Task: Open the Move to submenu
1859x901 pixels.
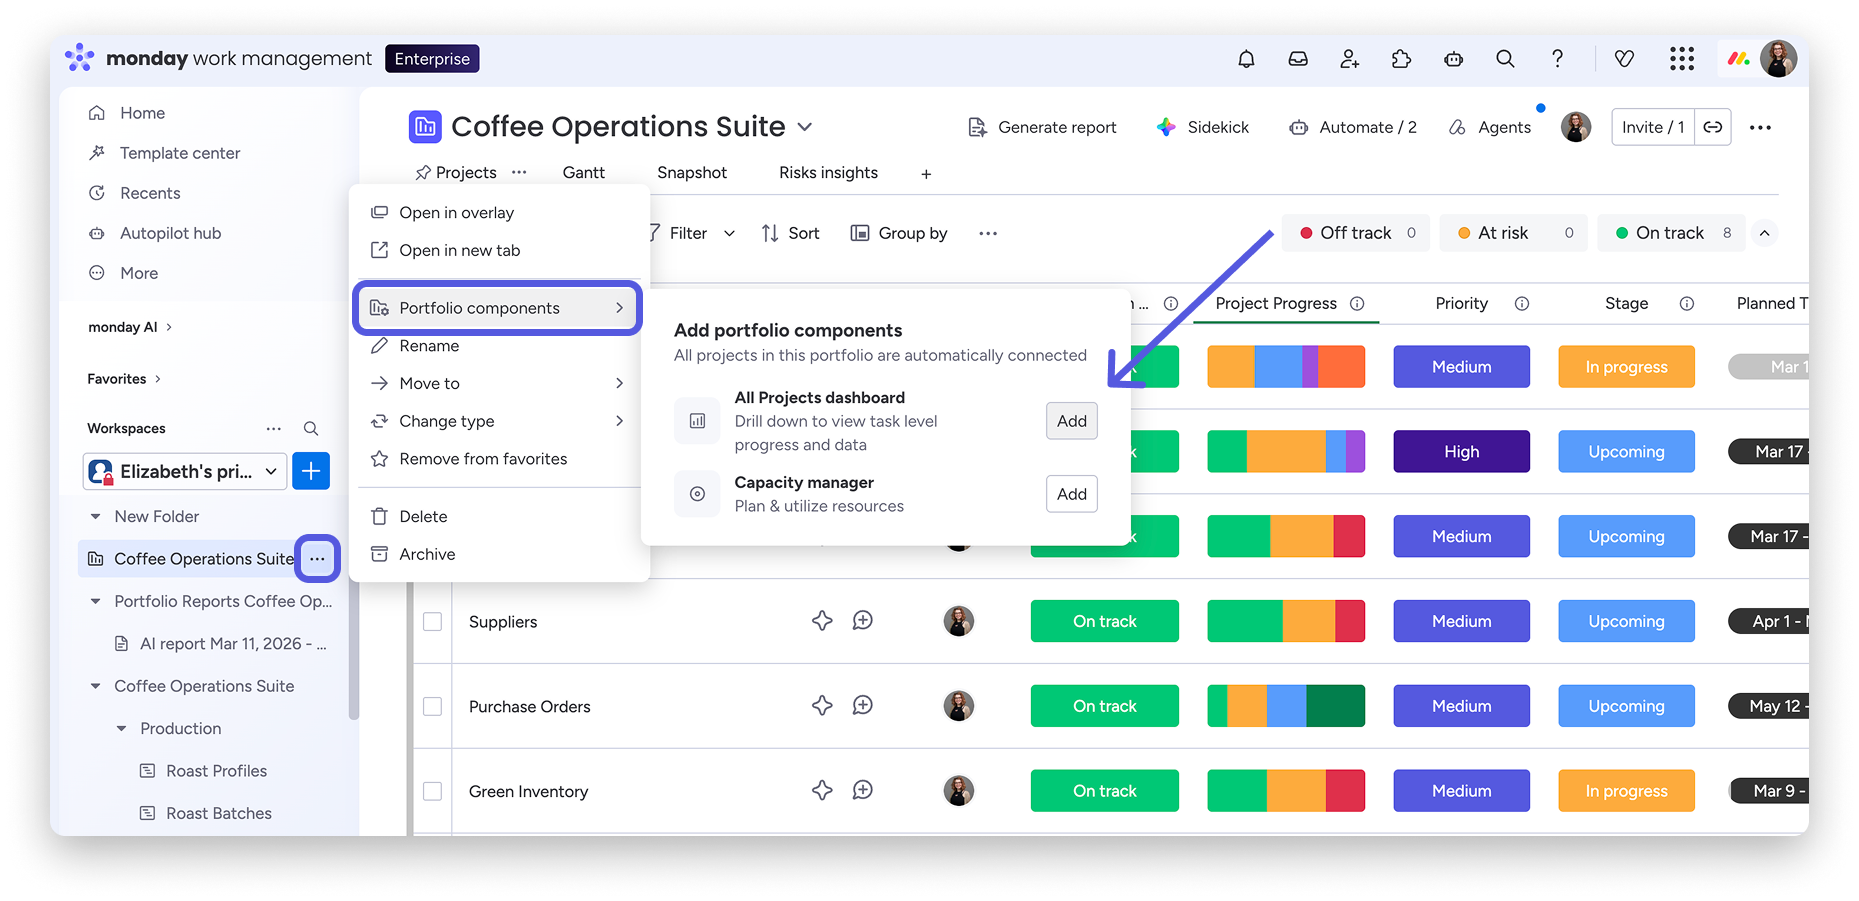Action: (x=499, y=384)
